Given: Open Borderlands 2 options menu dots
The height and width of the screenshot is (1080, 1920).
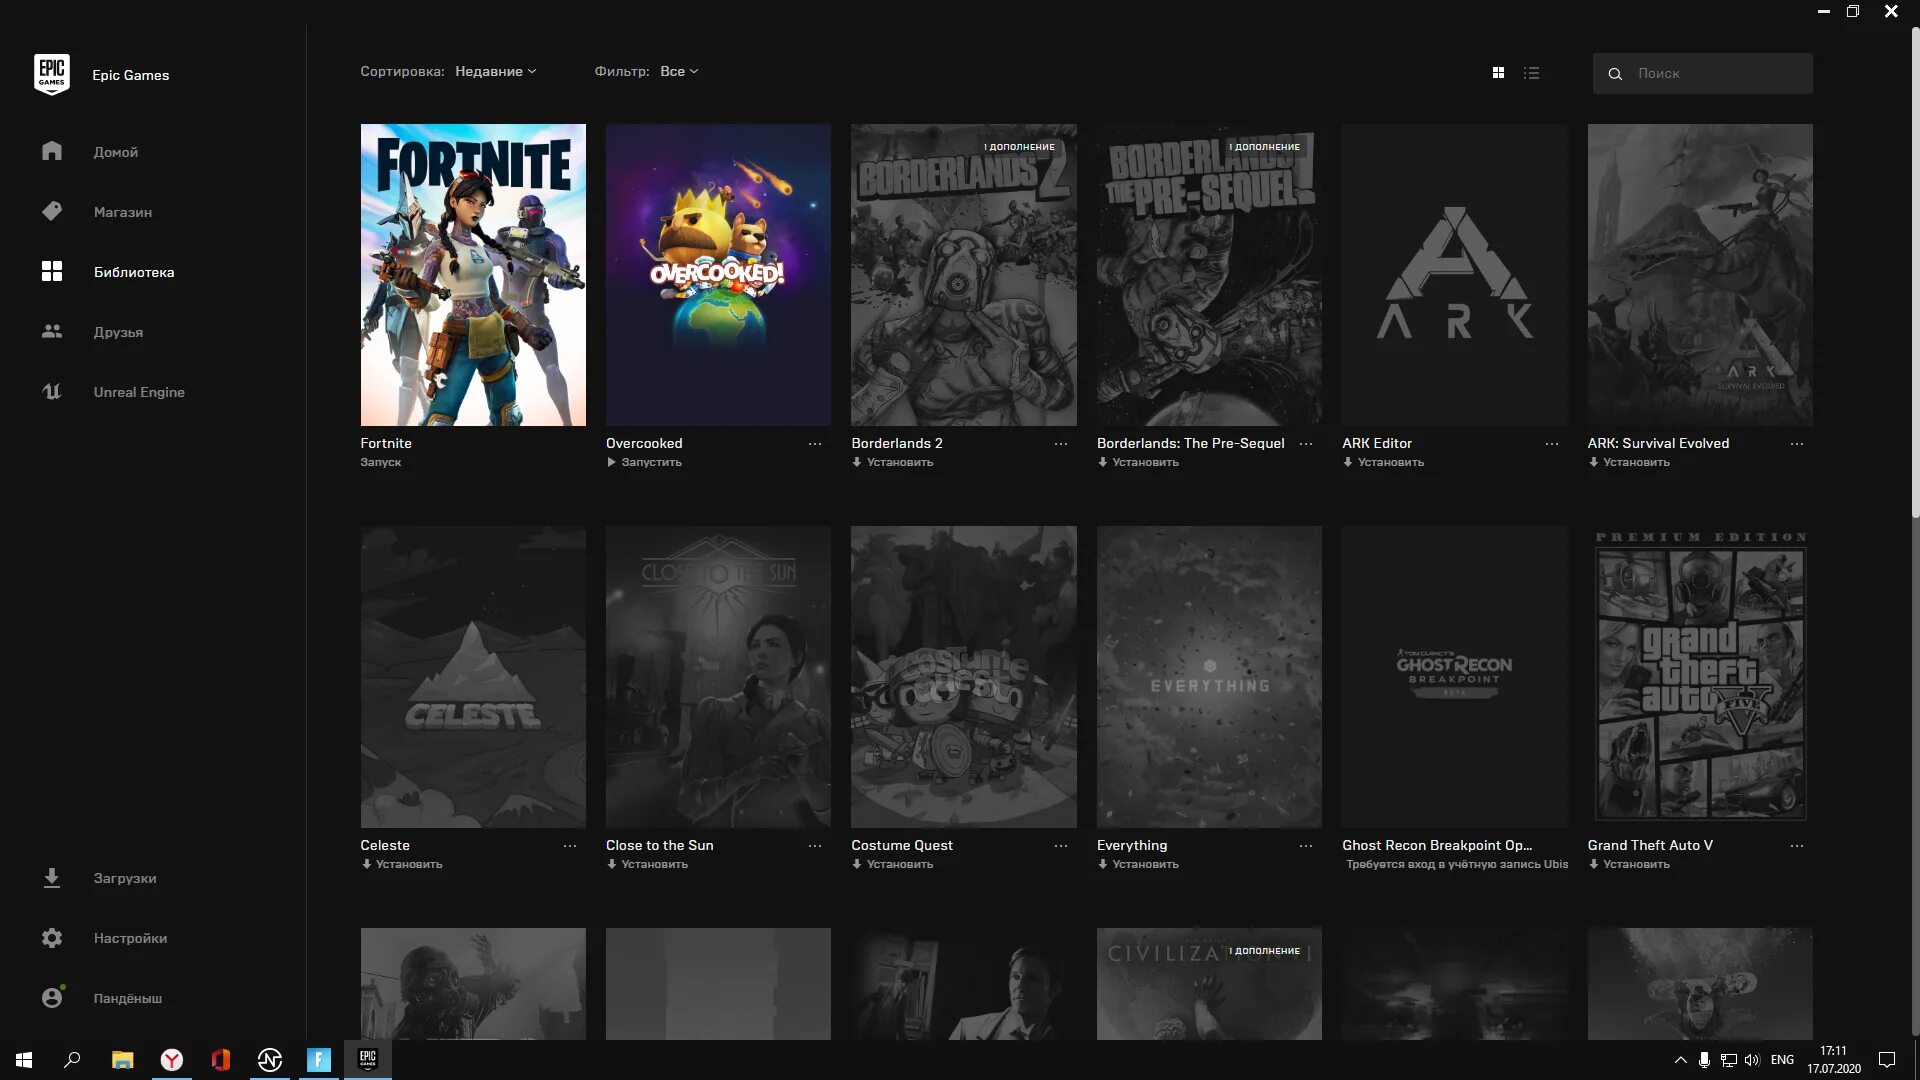Looking at the screenshot, I should click(1061, 444).
